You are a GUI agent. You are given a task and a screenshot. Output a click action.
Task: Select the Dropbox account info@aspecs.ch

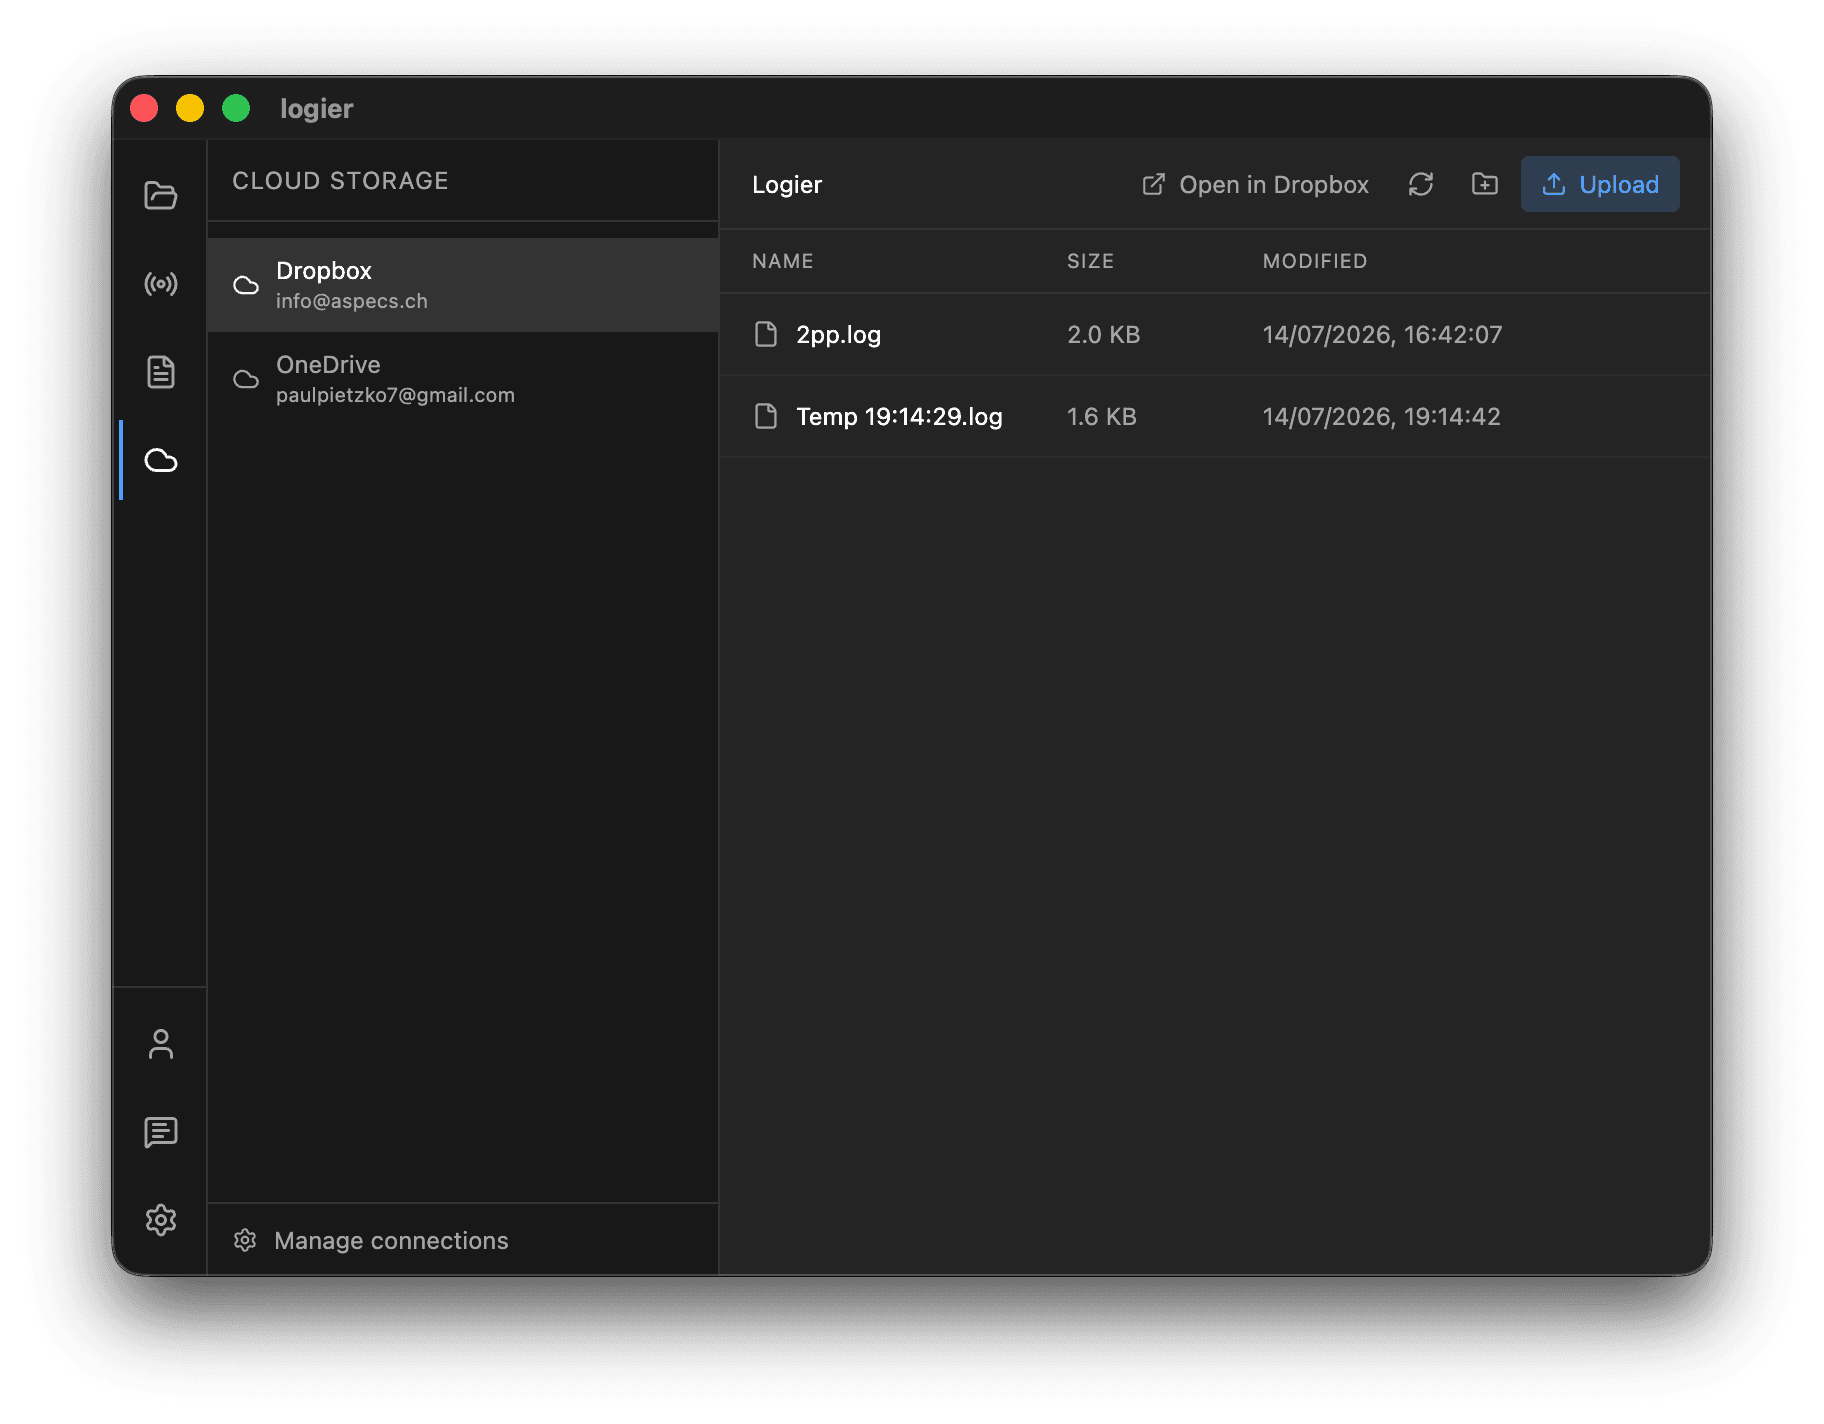pos(463,285)
